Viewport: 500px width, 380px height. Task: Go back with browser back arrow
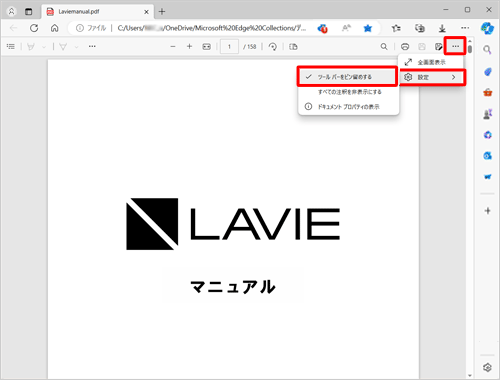pyautogui.click(x=14, y=28)
